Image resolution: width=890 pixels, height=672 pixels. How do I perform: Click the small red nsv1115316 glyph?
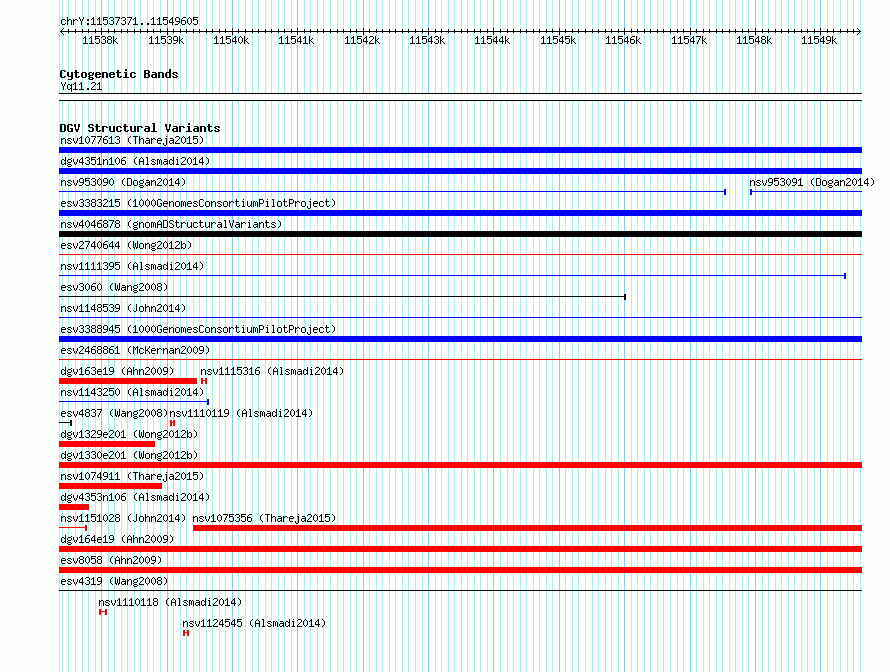(x=204, y=381)
